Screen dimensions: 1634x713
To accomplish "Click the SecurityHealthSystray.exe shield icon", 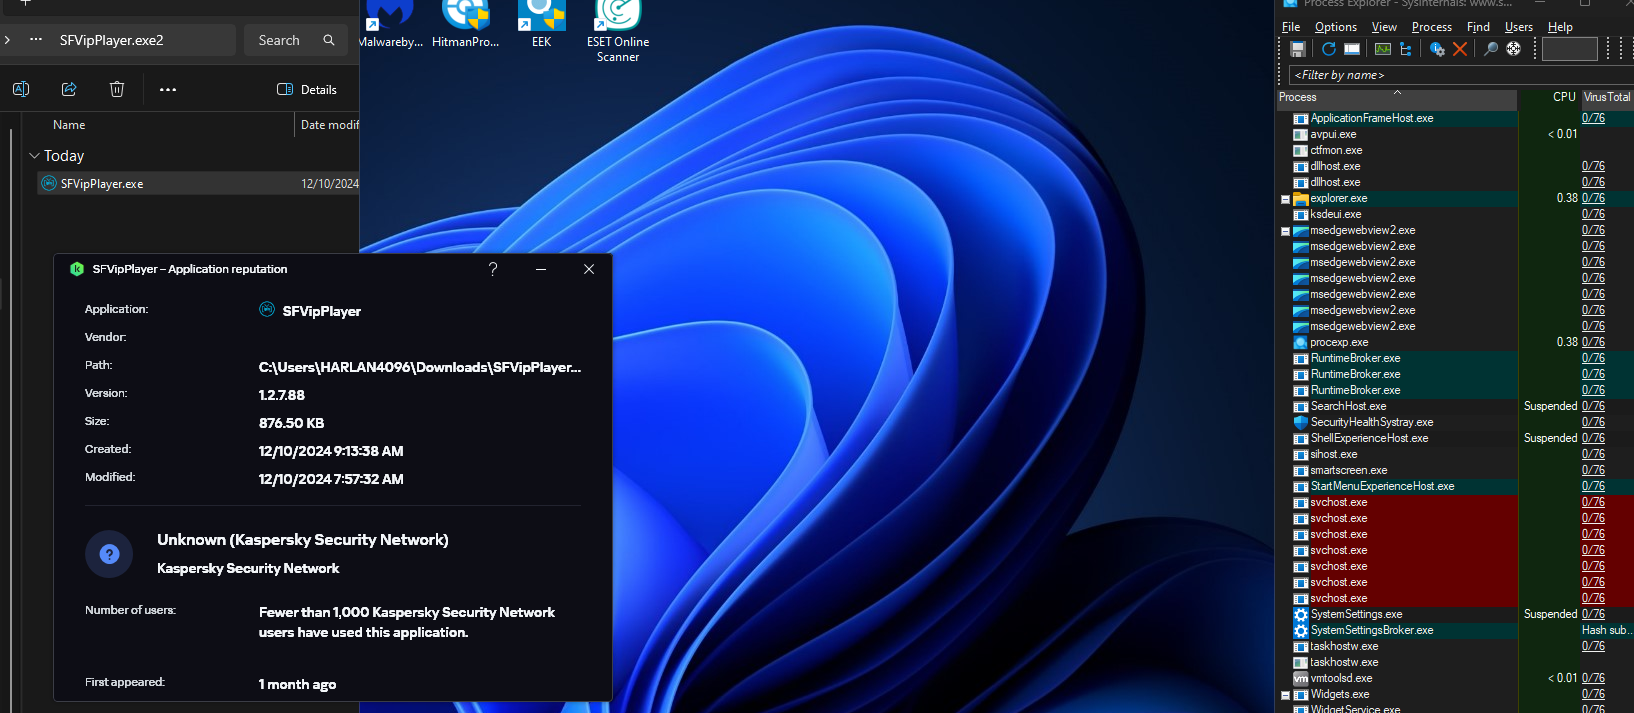I will tap(1300, 422).
